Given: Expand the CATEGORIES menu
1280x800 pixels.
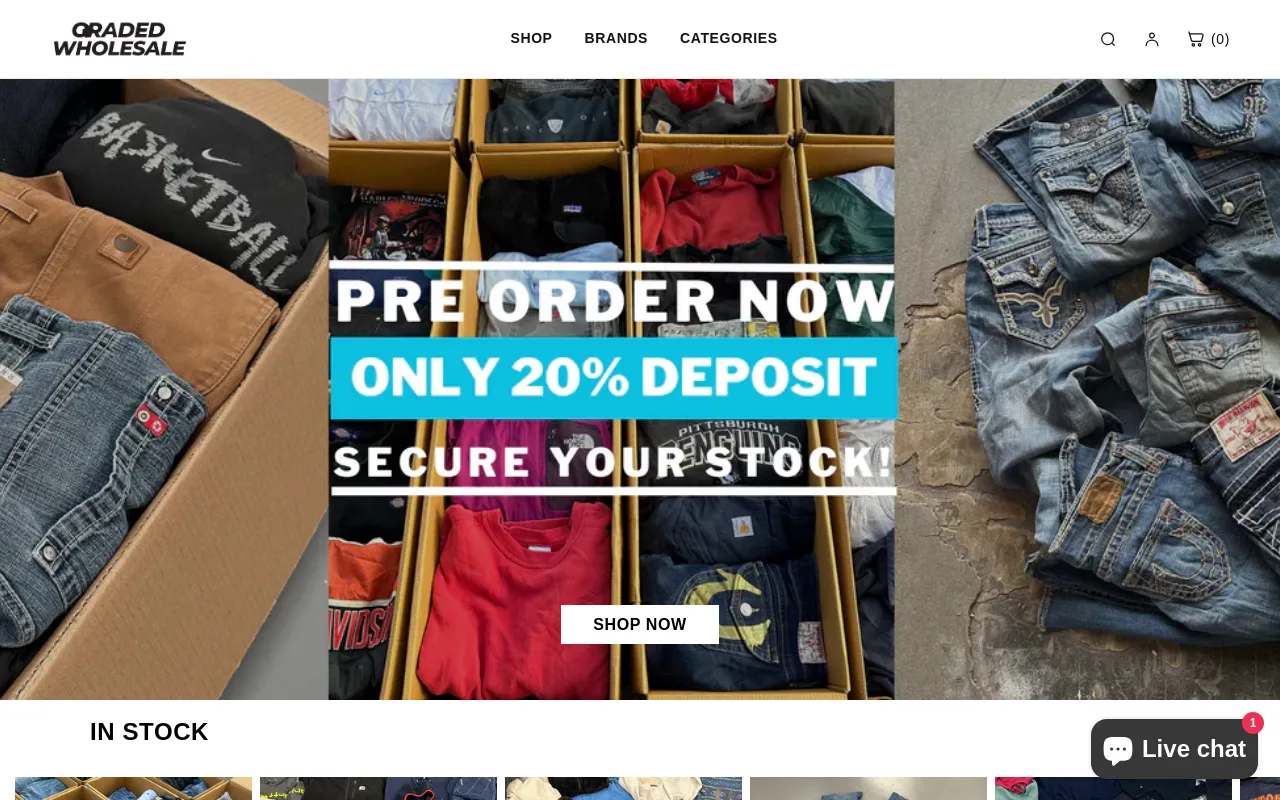Looking at the screenshot, I should click(728, 39).
